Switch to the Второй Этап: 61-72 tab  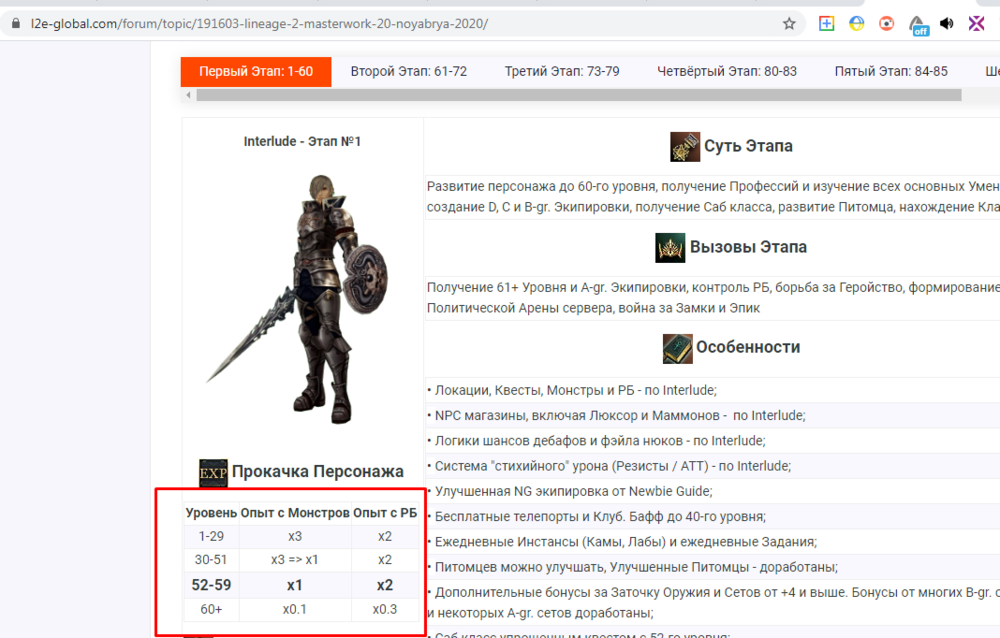(x=408, y=71)
